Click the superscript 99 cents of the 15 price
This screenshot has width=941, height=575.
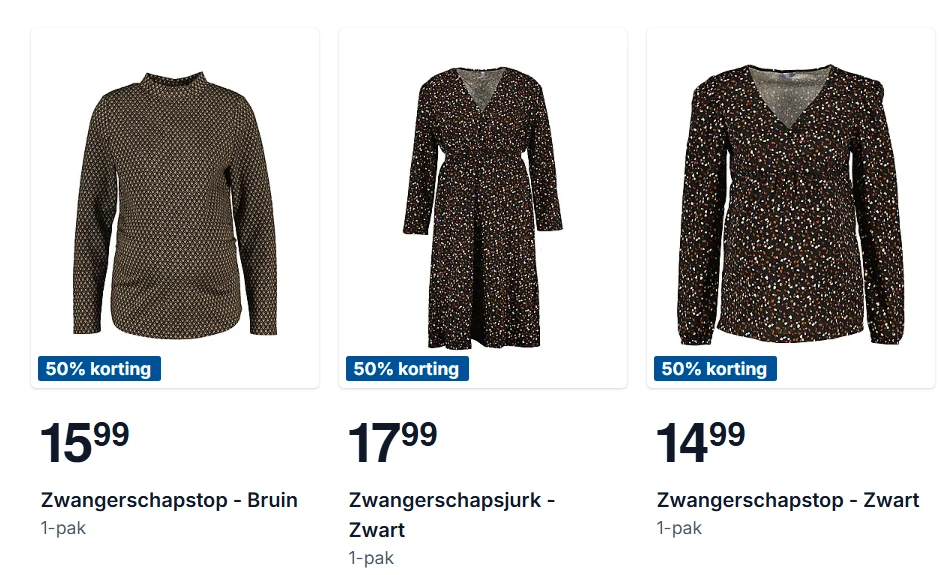click(111, 434)
